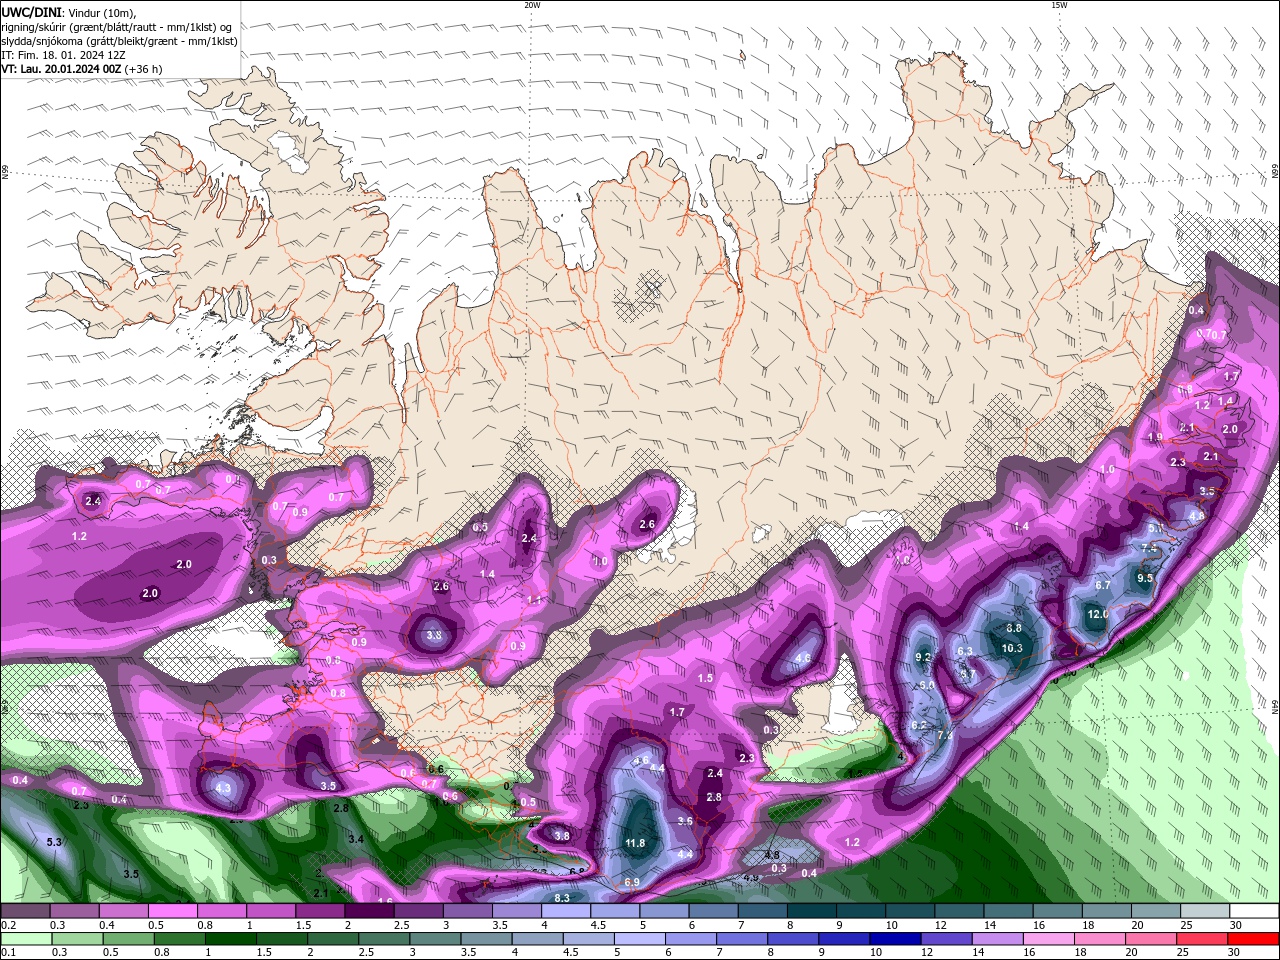Select the deep blue 10 swatch in lower legend
The width and height of the screenshot is (1280, 960).
(895, 939)
